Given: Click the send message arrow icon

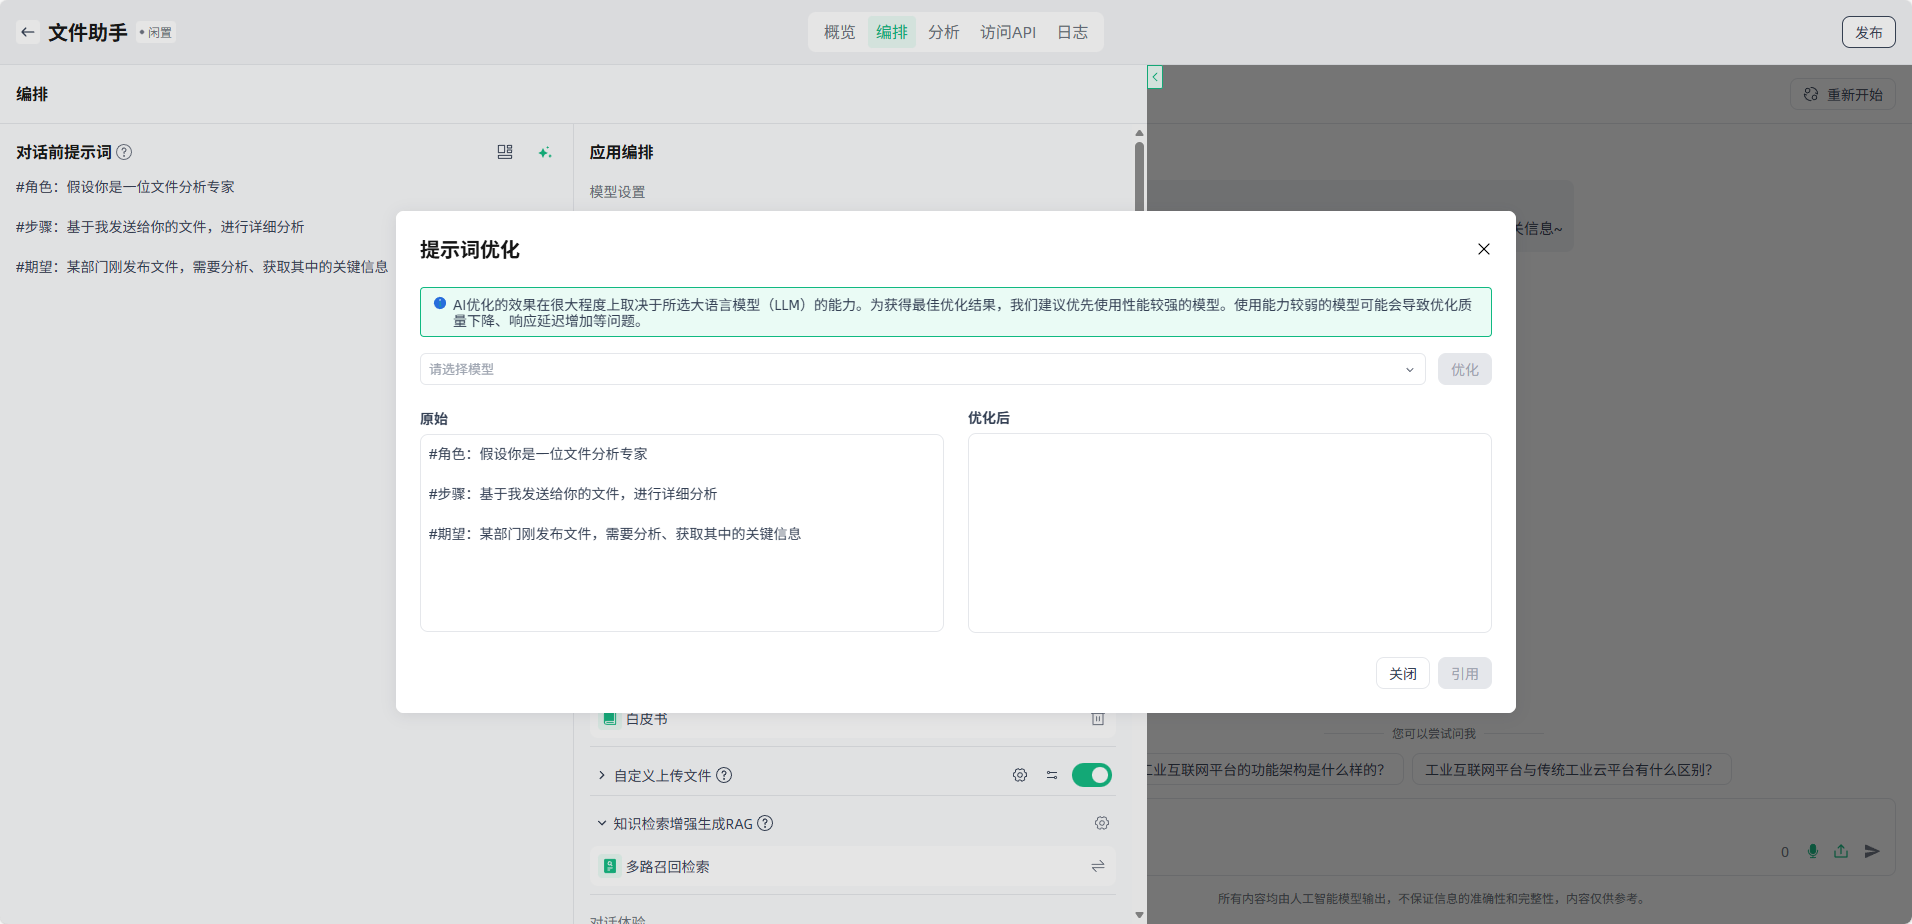Looking at the screenshot, I should click(1872, 851).
